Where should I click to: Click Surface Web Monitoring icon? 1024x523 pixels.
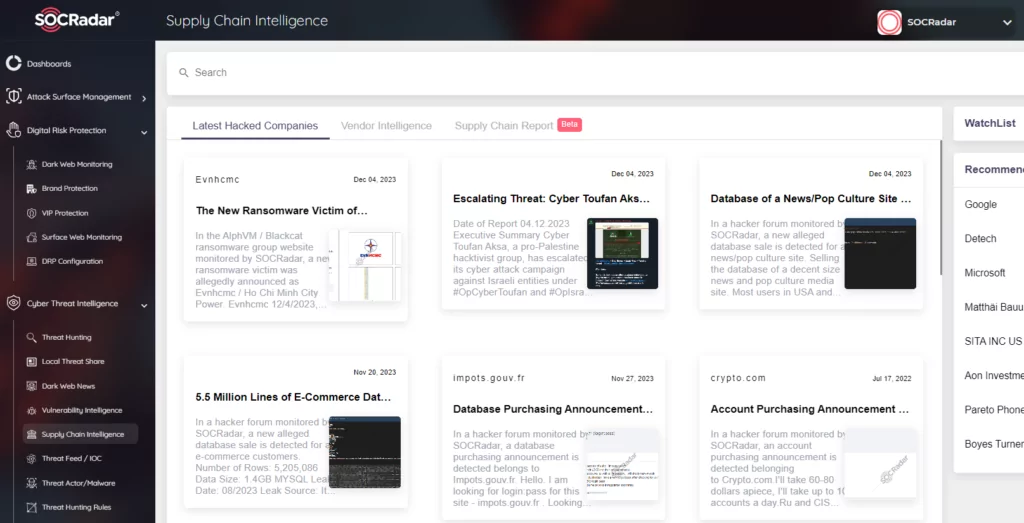point(31,237)
